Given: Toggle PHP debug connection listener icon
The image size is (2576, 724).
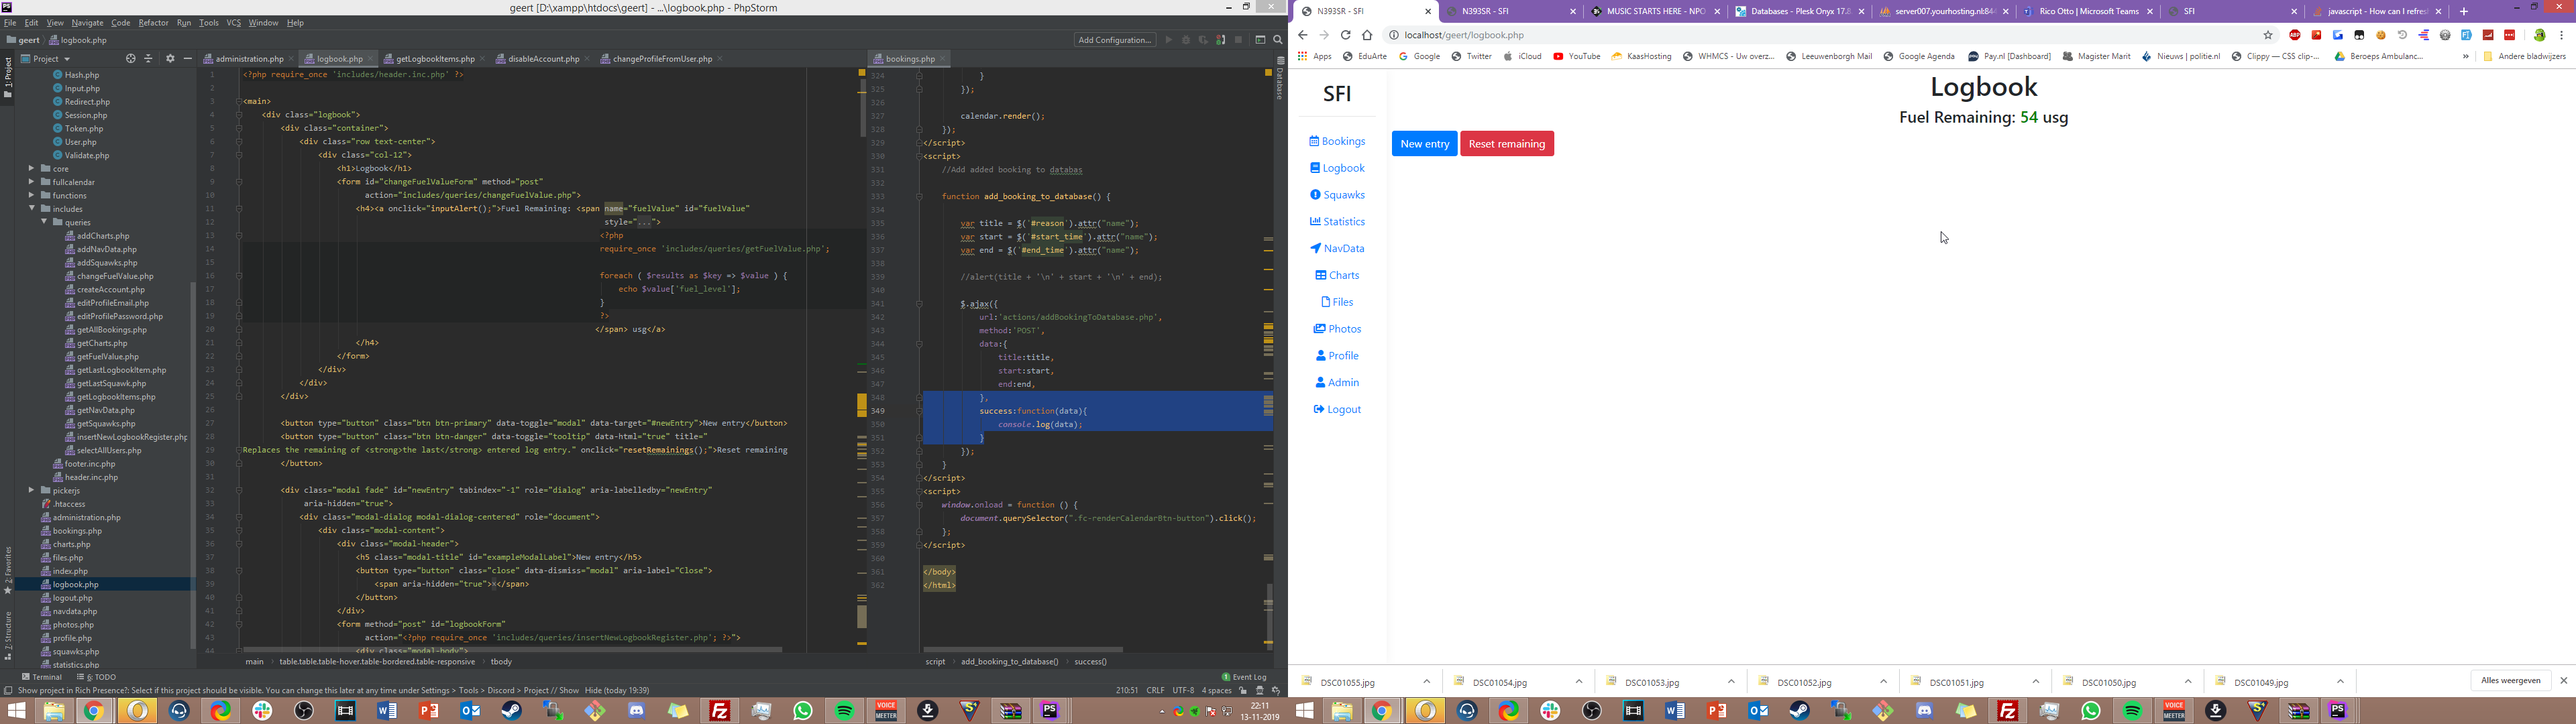Looking at the screenshot, I should coord(1221,40).
